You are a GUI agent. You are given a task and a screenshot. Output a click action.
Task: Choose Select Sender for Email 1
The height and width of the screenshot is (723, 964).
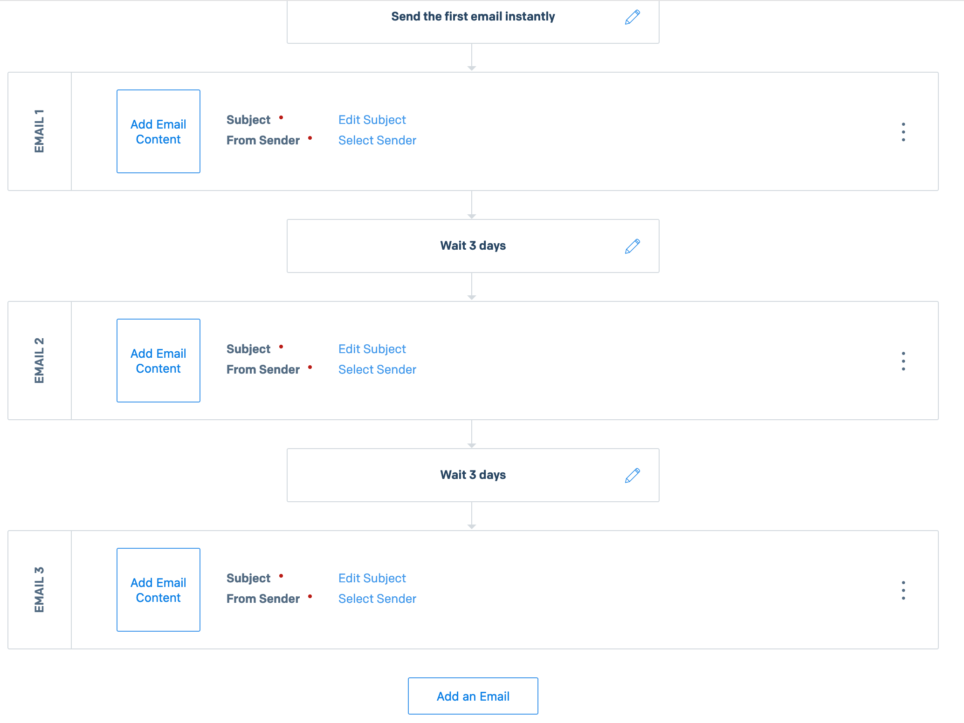click(x=377, y=141)
